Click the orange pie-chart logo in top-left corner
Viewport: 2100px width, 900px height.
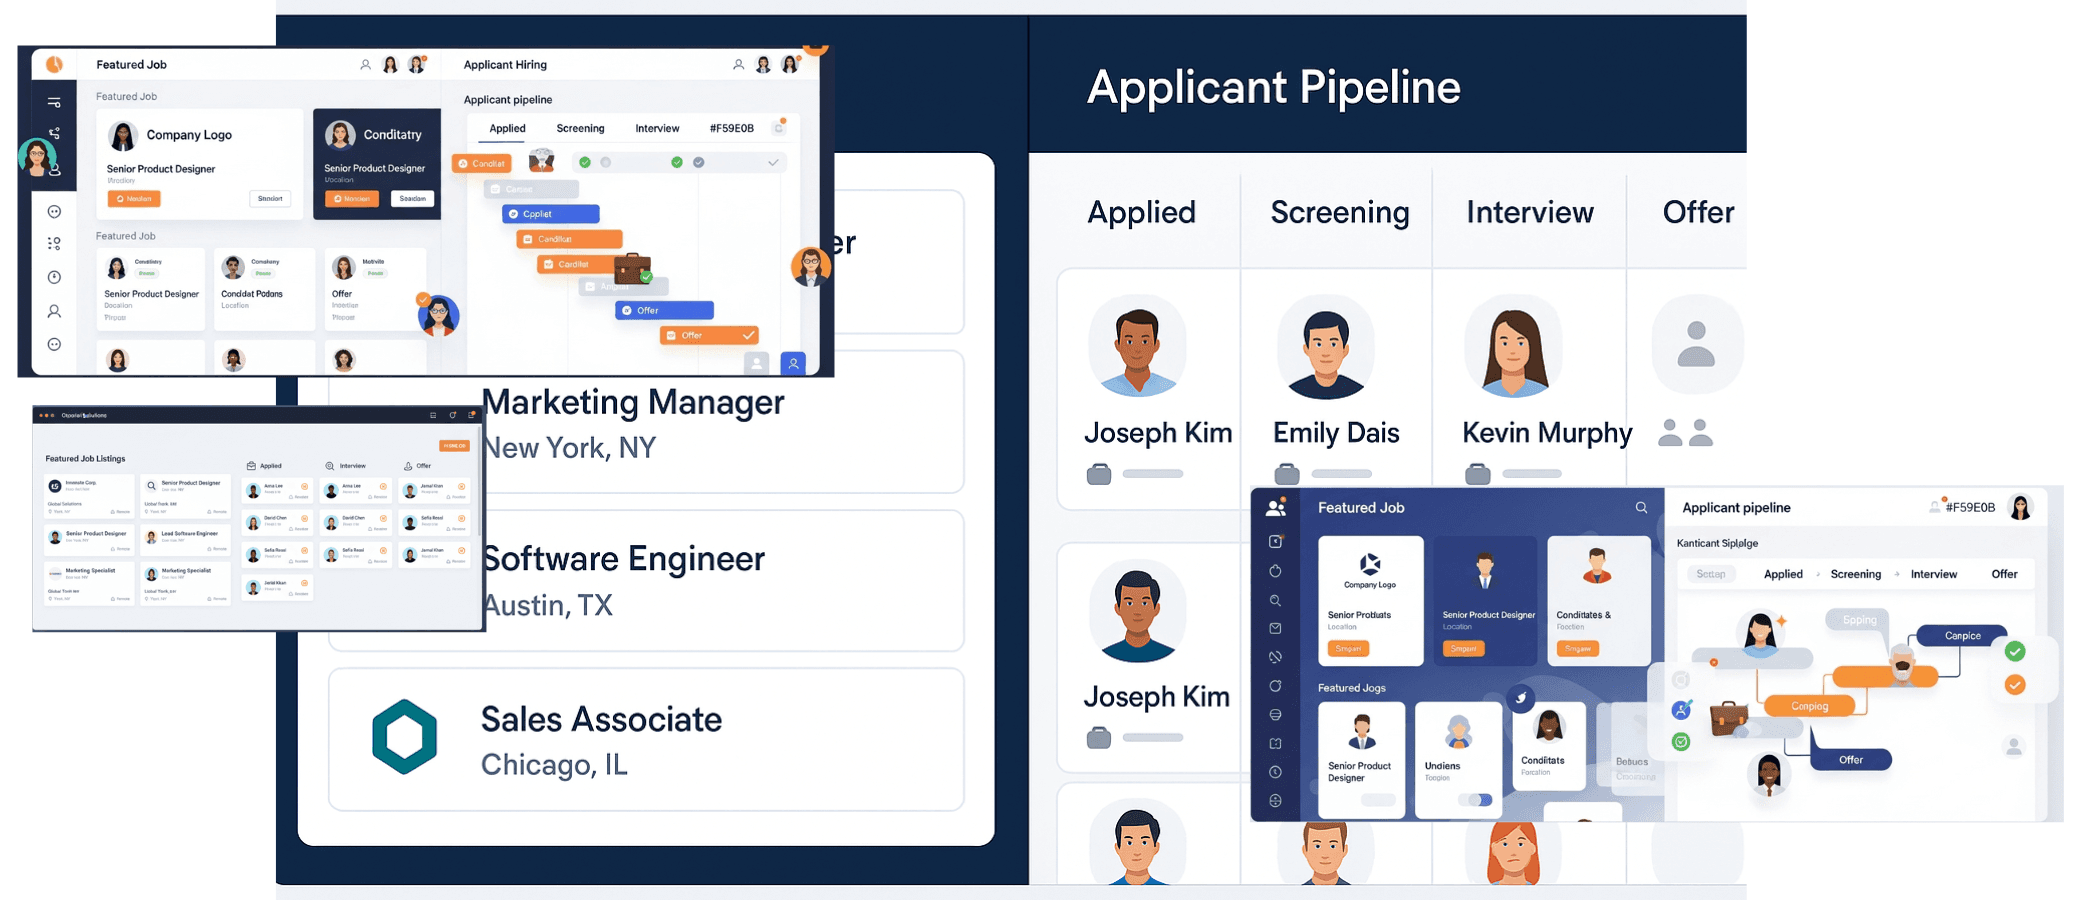[54, 64]
